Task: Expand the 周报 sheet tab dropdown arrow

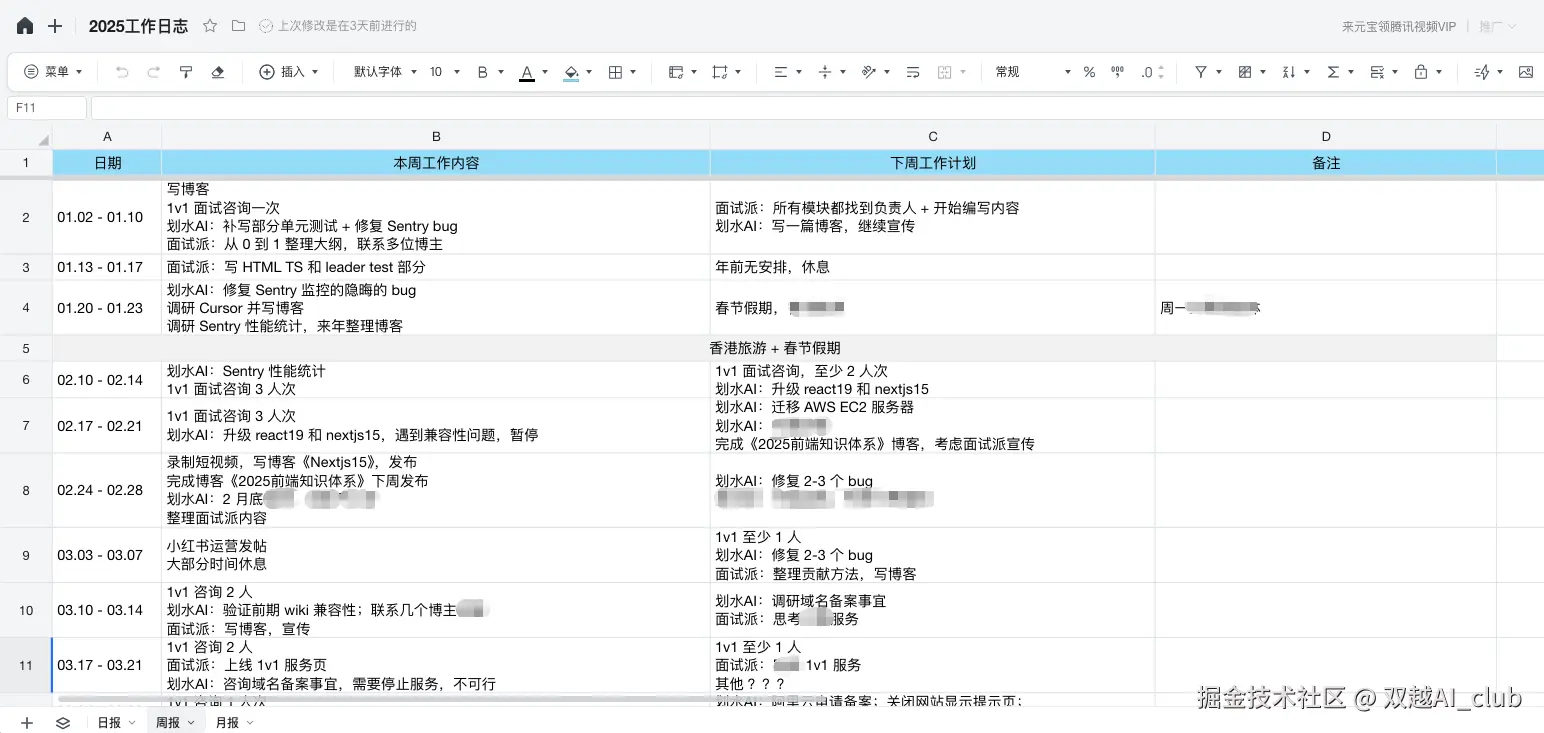Action: pyautogui.click(x=190, y=722)
